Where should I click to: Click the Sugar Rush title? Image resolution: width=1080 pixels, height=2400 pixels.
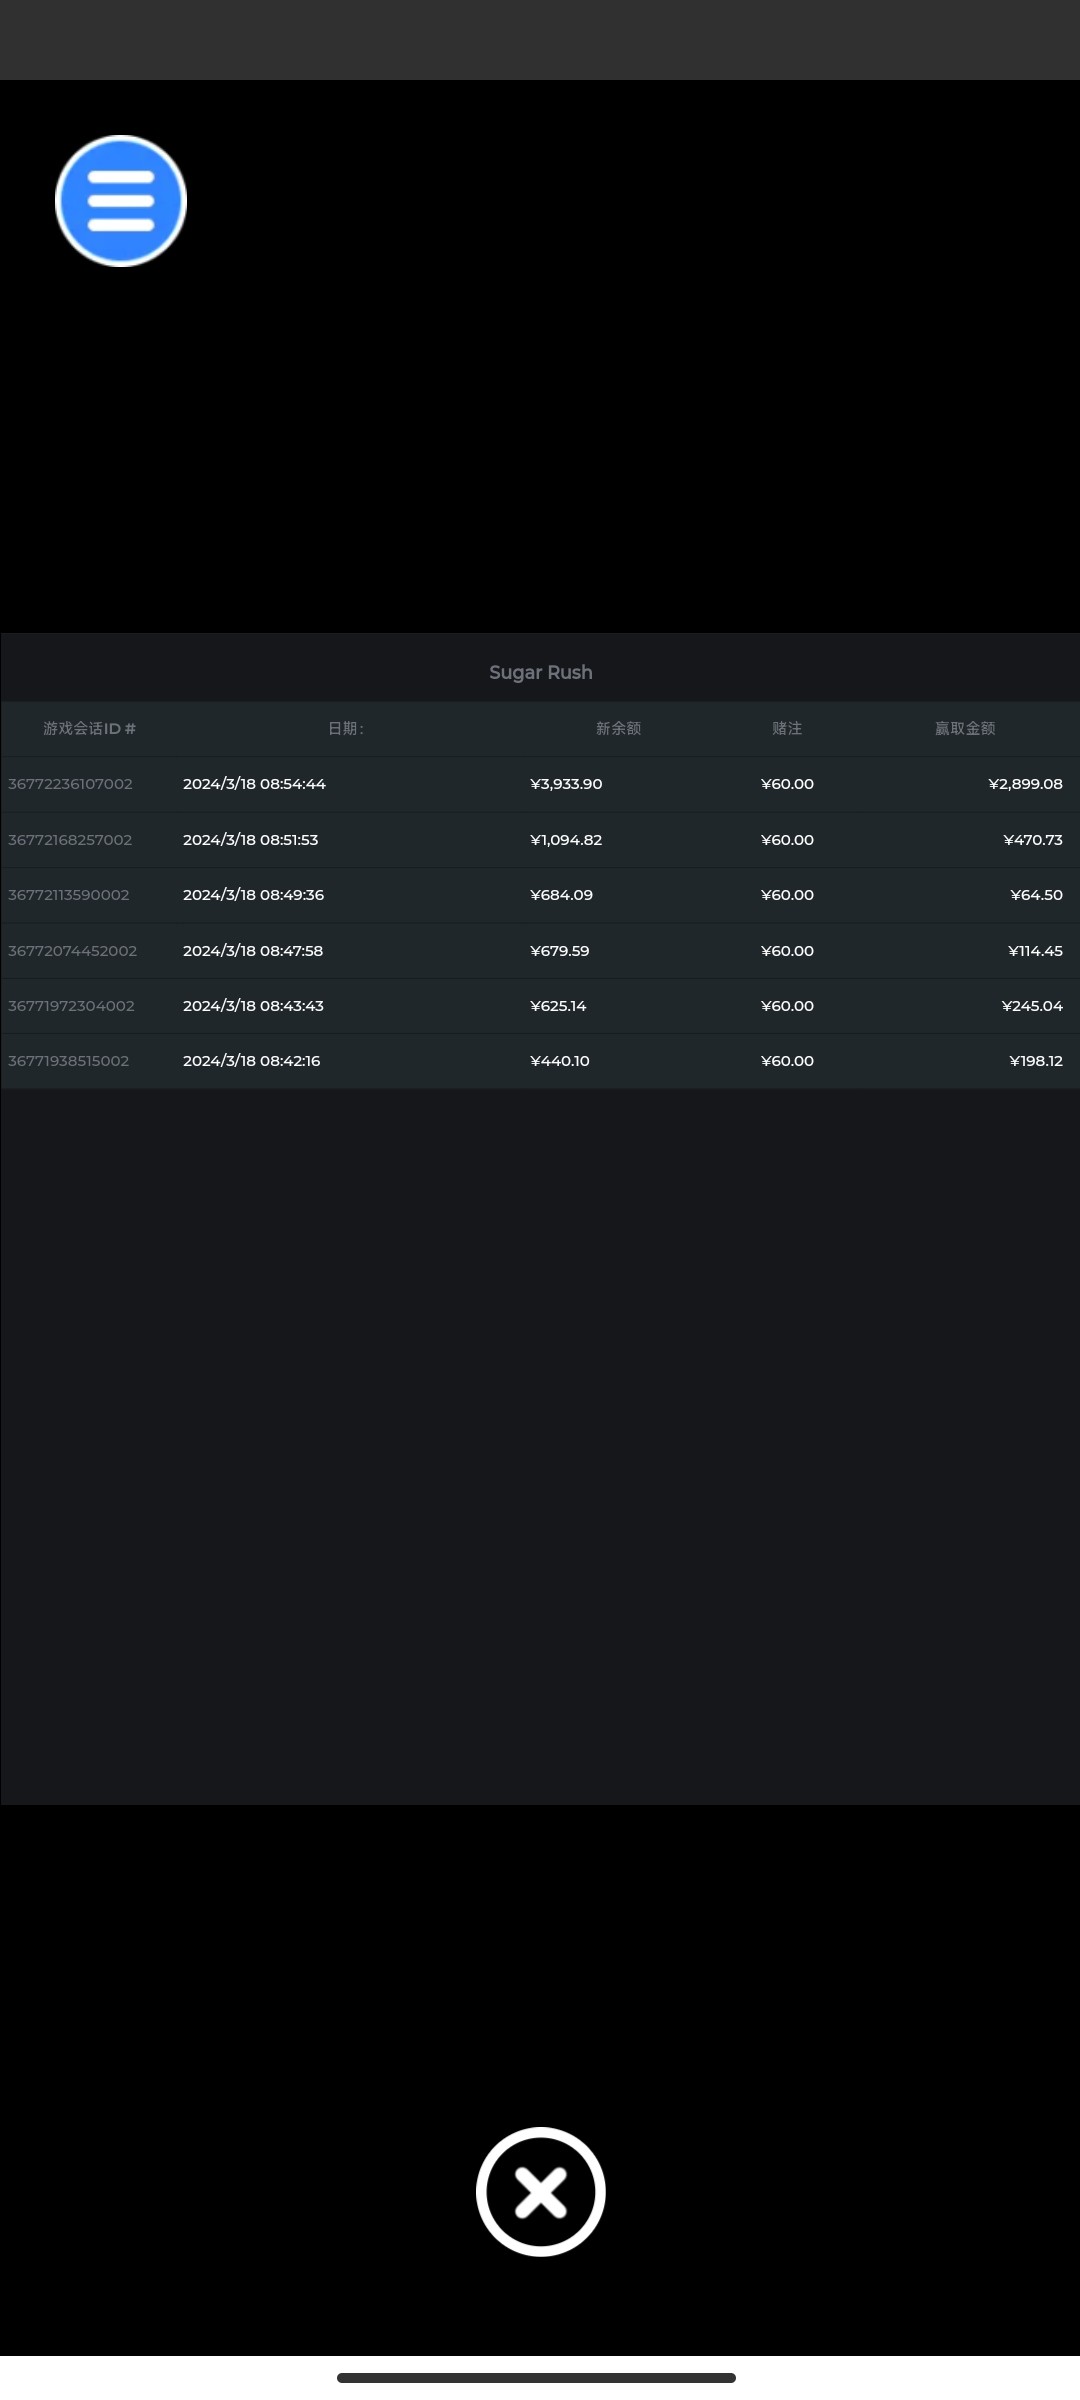point(540,672)
